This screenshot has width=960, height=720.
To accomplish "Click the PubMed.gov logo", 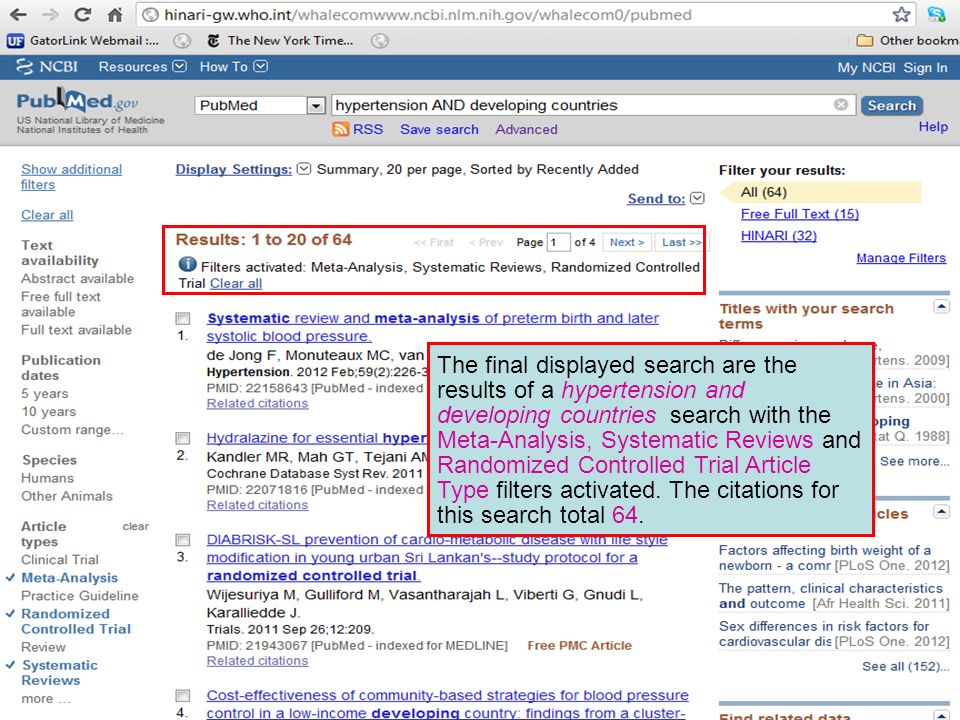I will click(x=77, y=100).
